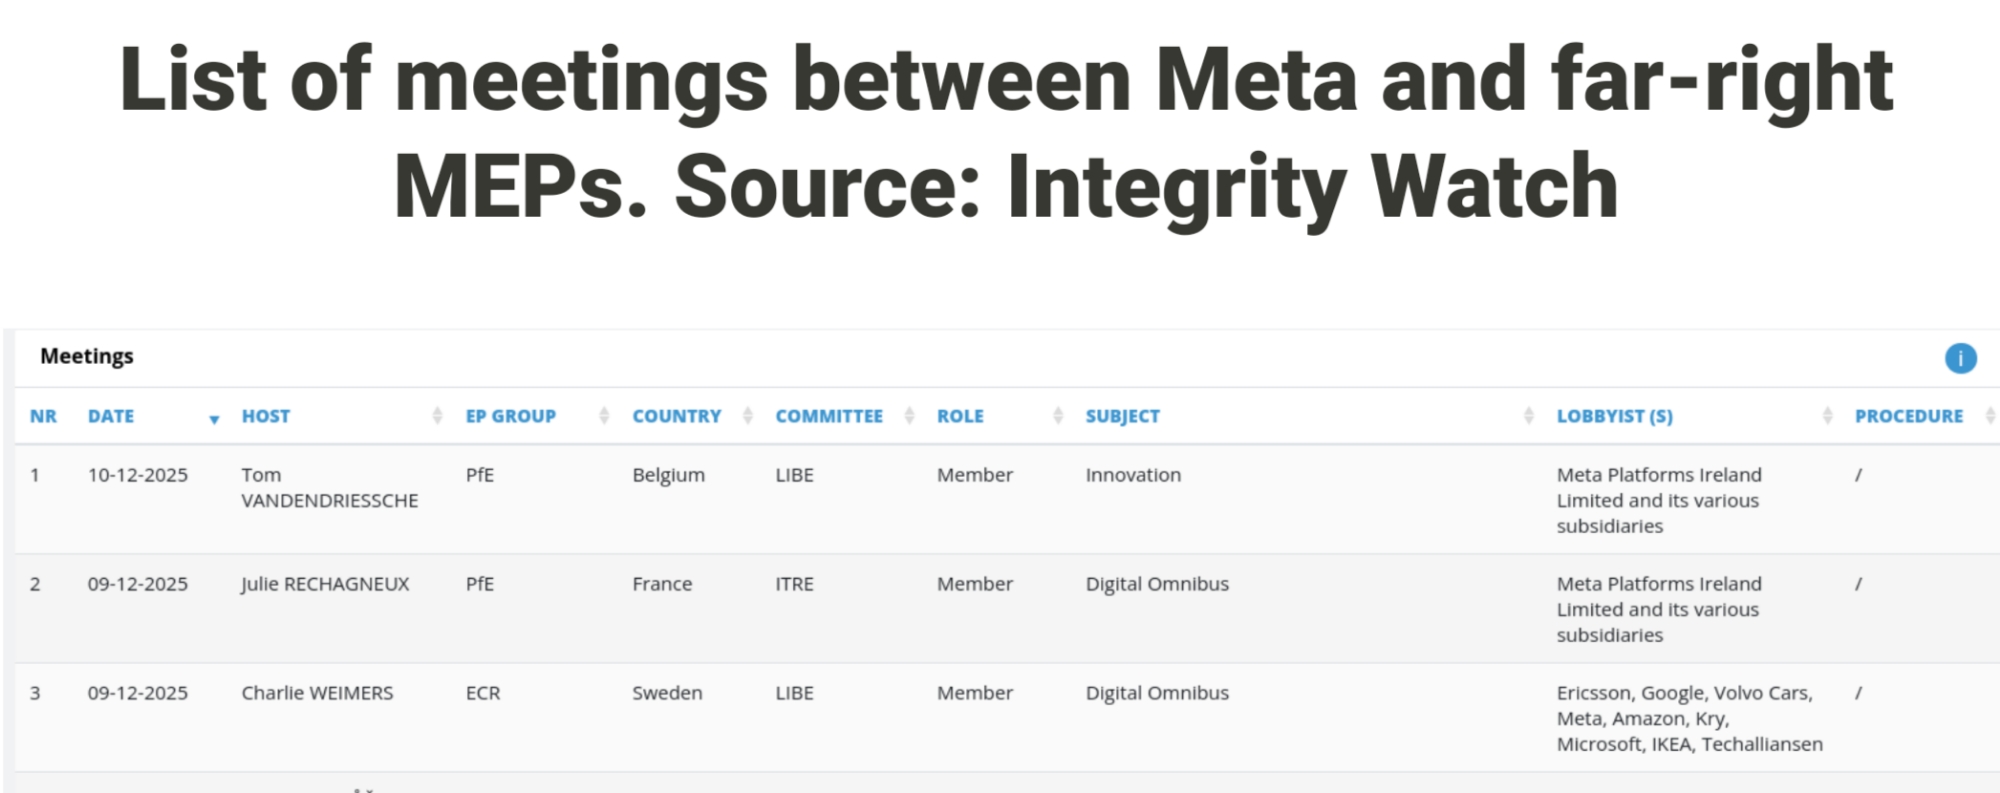Screen dimensions: 2000x793
Task: Click the HOST column header text
Action: click(x=265, y=416)
